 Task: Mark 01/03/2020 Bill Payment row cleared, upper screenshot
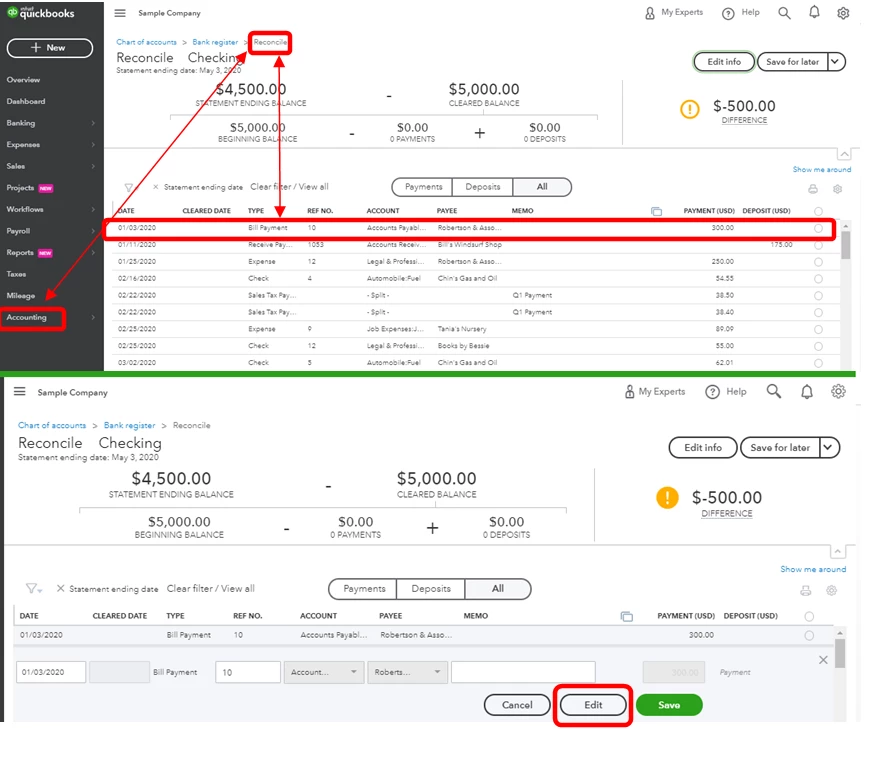point(818,228)
